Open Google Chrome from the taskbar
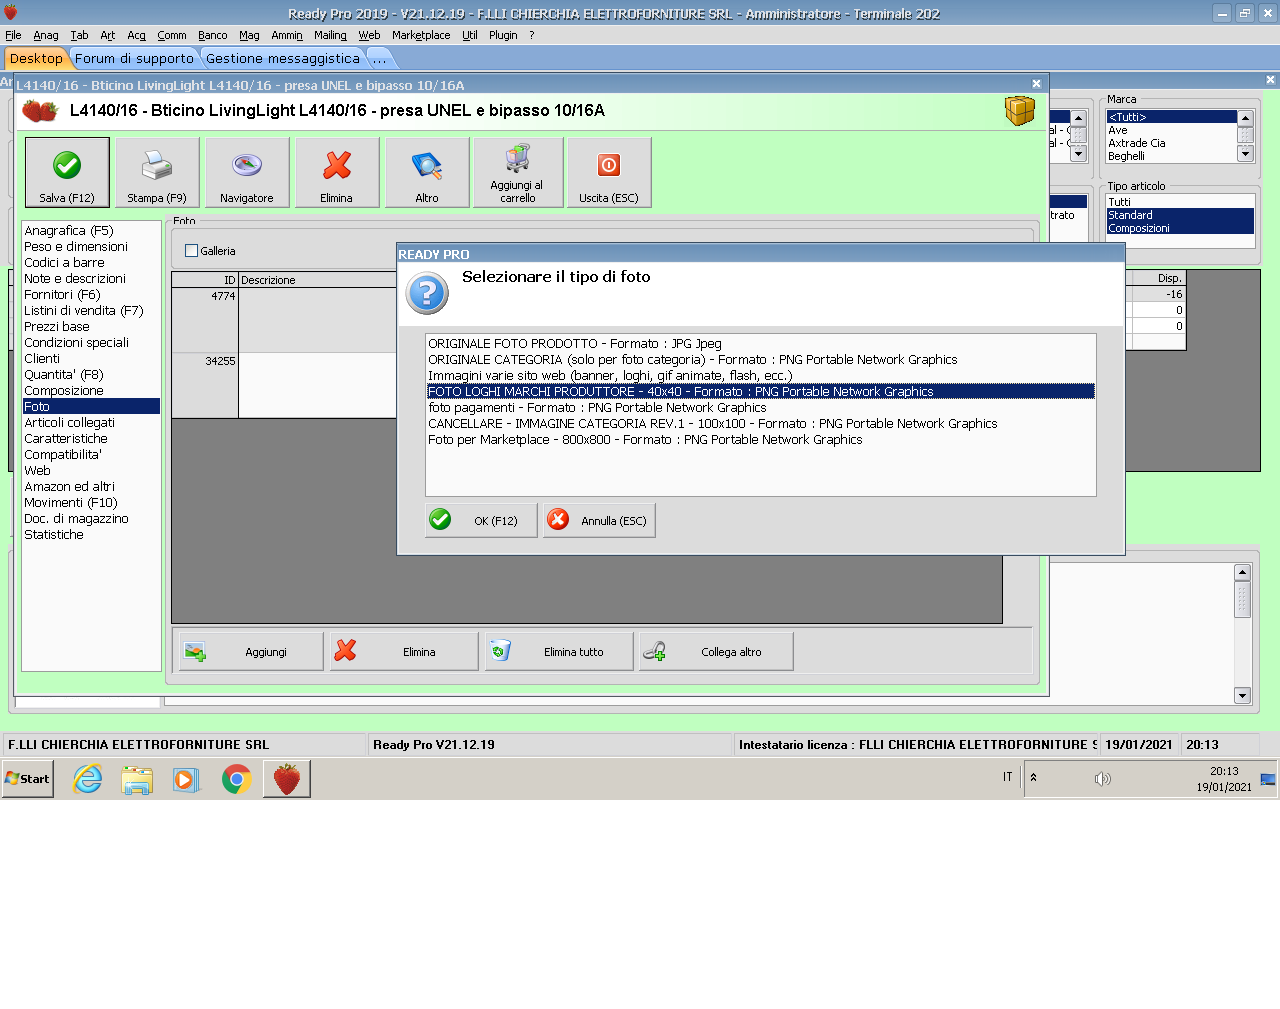 click(236, 779)
